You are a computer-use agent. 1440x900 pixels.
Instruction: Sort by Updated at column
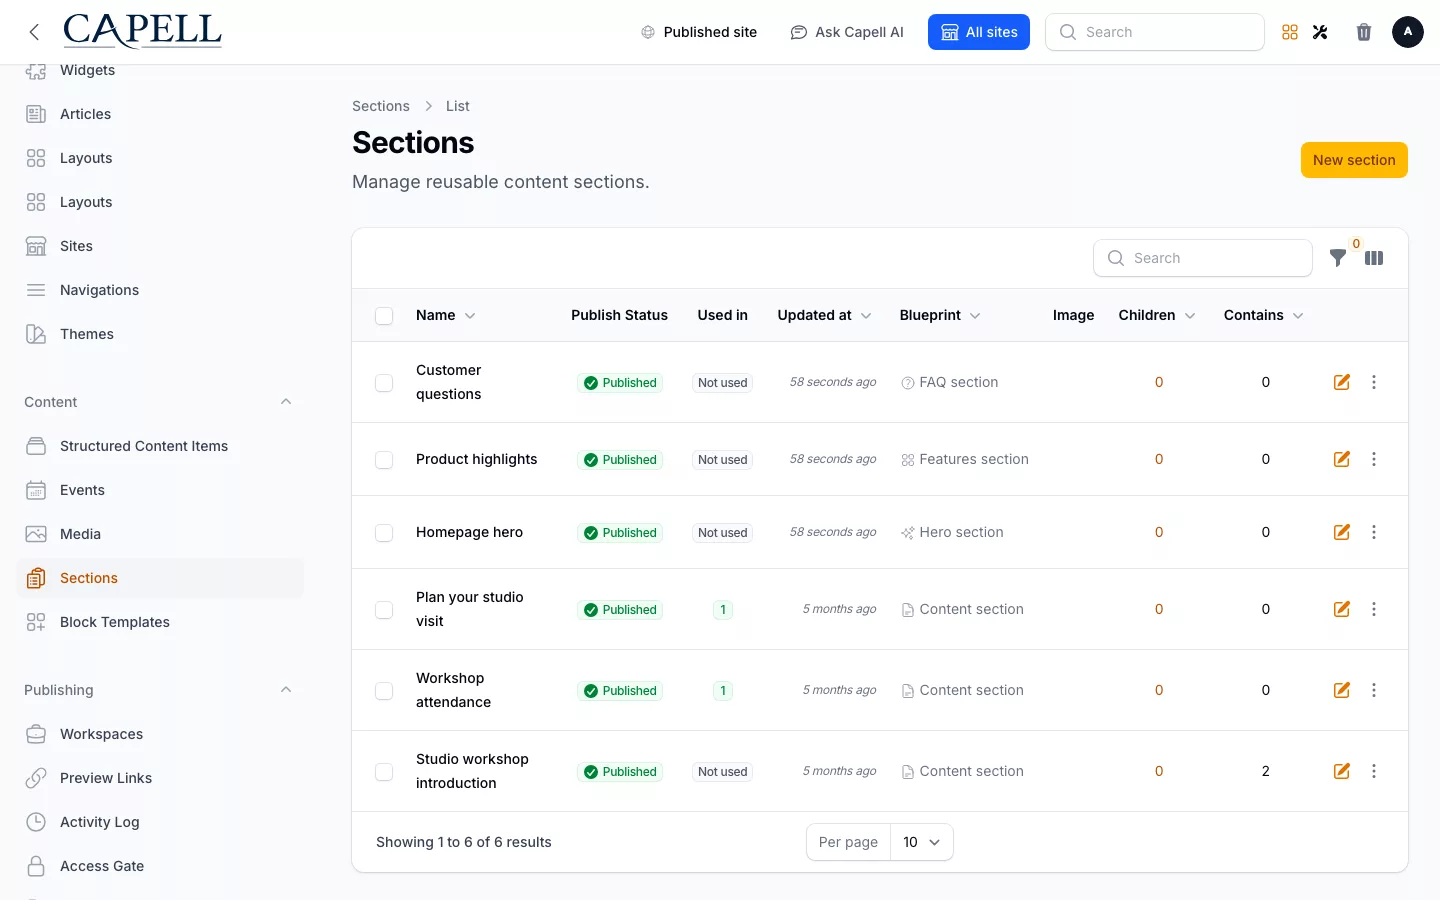(825, 315)
